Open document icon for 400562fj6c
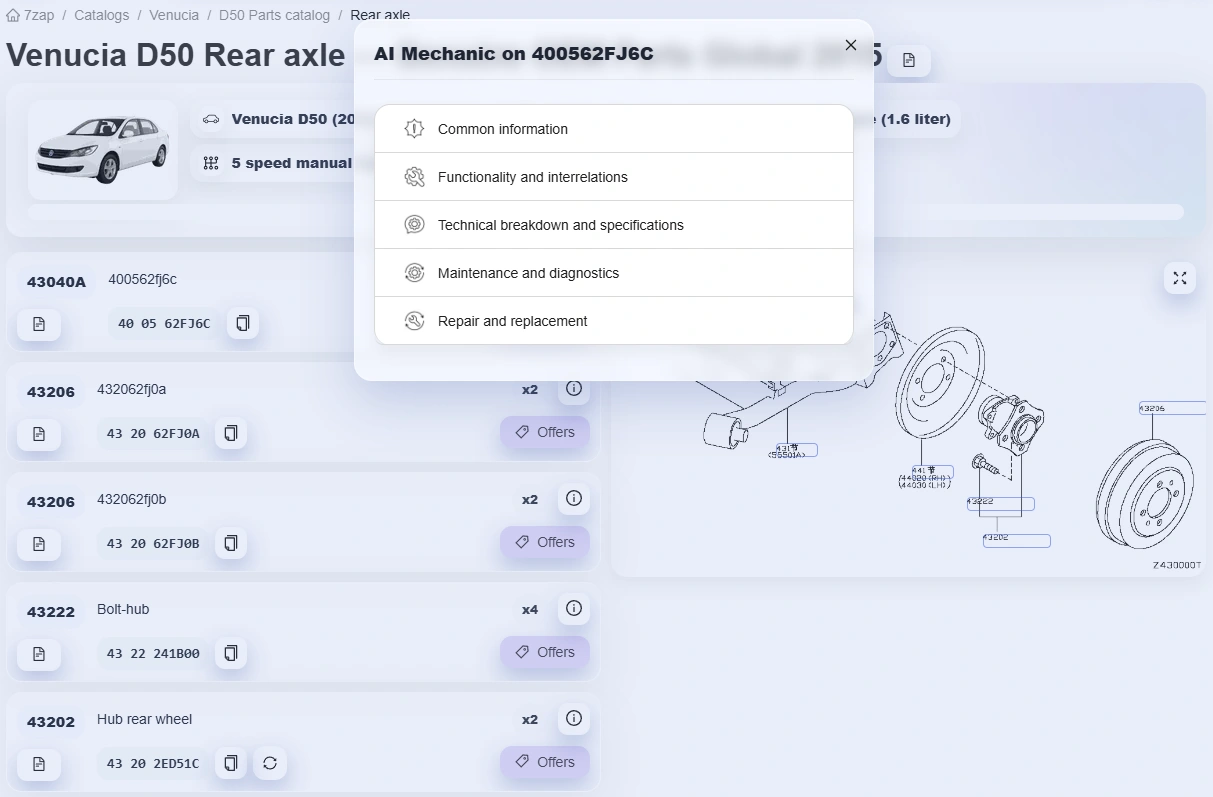The height and width of the screenshot is (797, 1213). point(39,324)
